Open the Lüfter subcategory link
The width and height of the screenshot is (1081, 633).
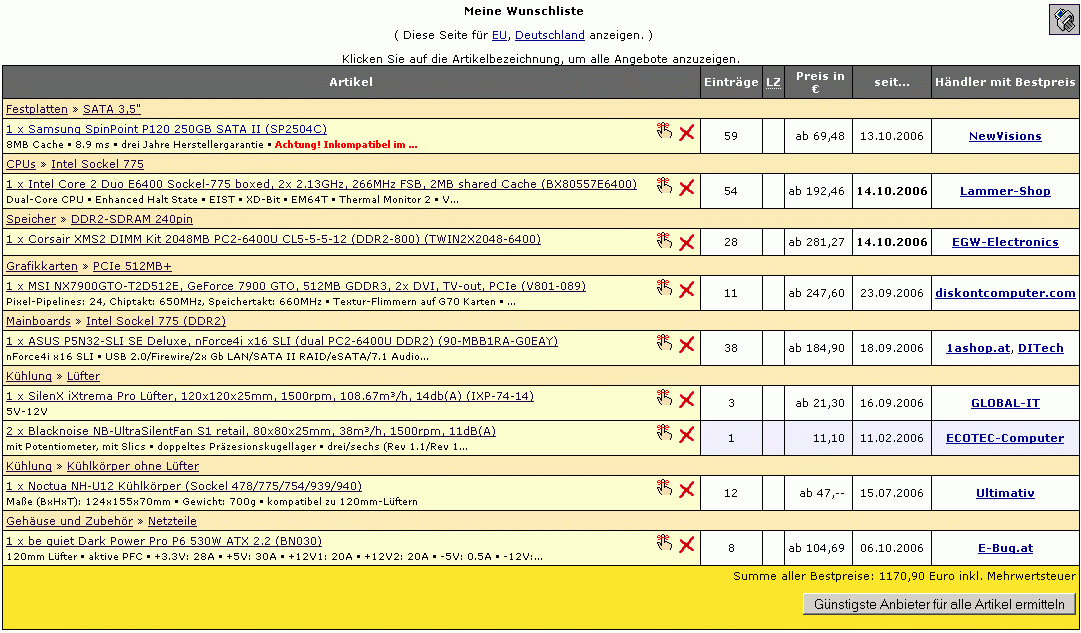click(x=83, y=376)
